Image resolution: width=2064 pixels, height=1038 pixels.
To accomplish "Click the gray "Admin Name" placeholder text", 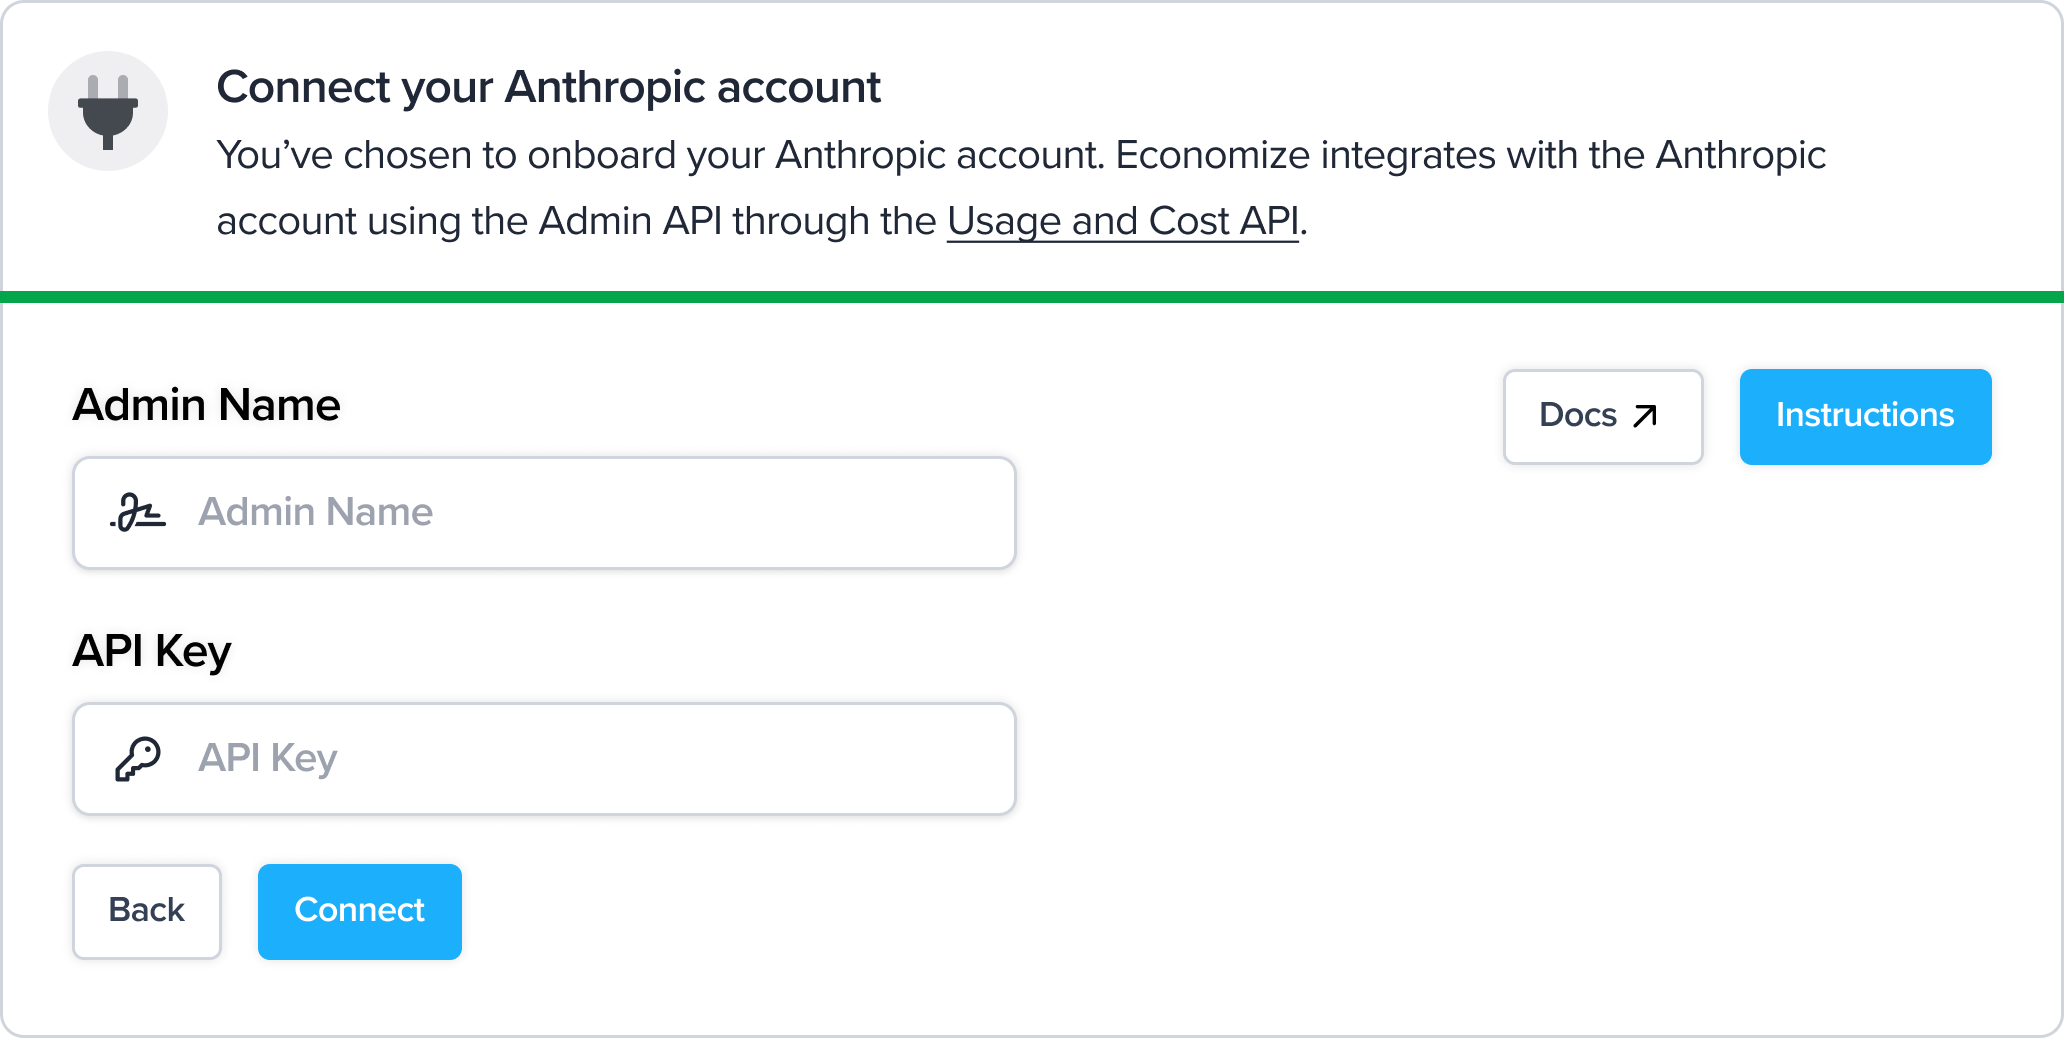I will (315, 512).
